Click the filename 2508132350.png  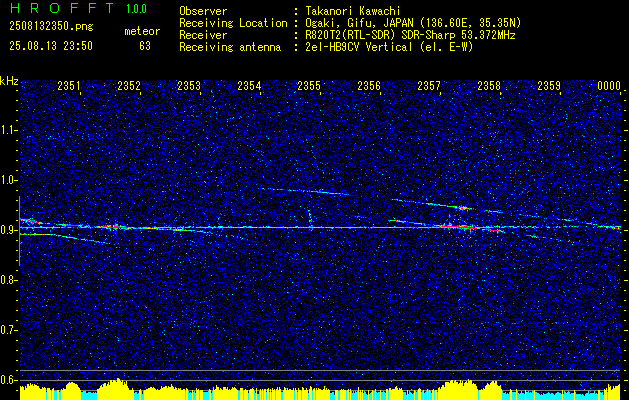[51, 27]
